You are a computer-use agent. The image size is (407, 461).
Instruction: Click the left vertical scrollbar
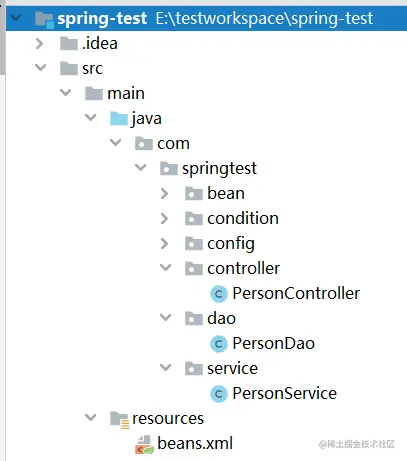tap(2, 37)
